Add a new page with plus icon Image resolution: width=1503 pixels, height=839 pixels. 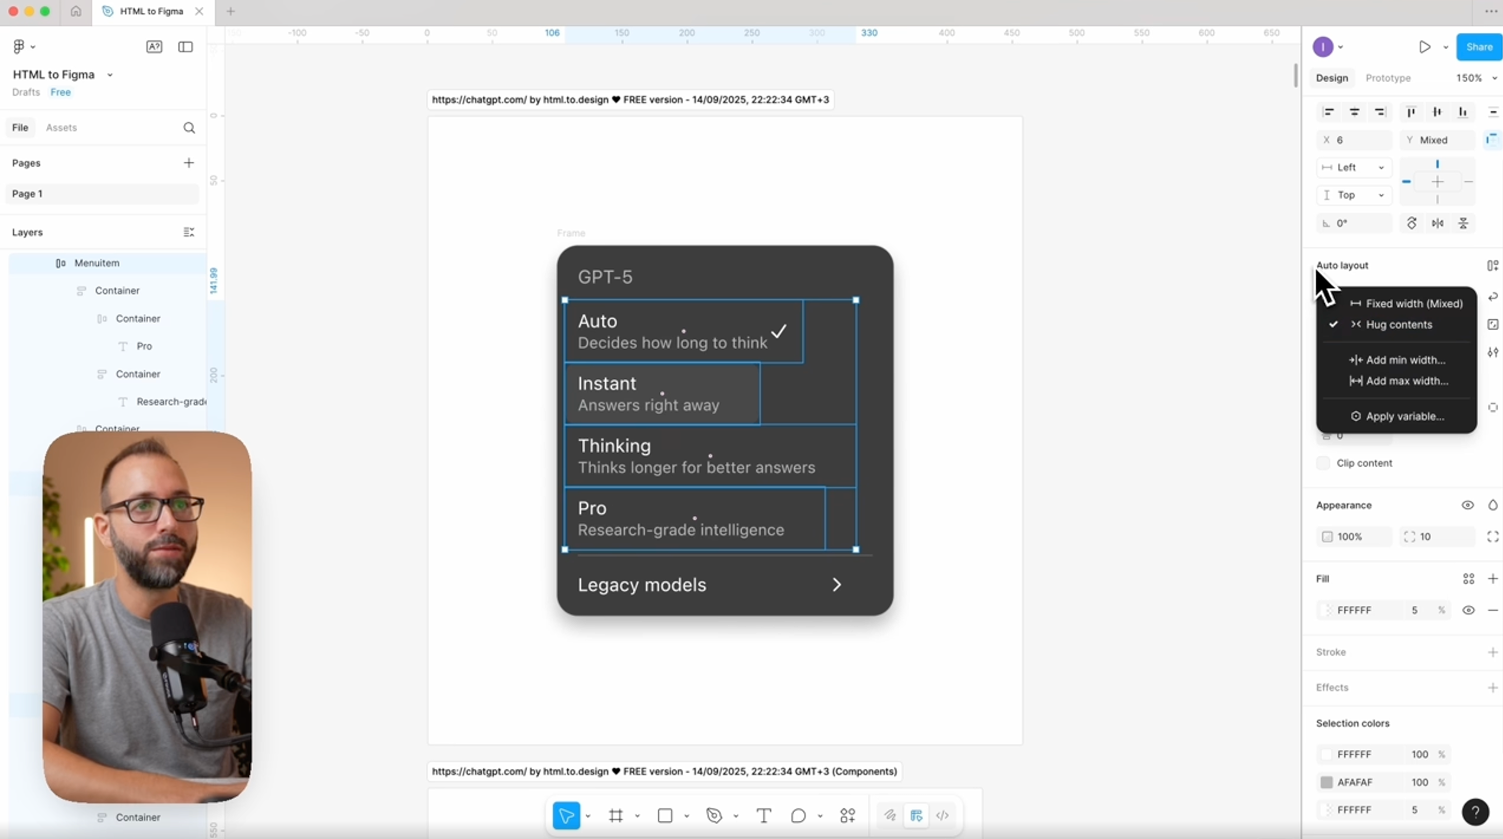(189, 163)
